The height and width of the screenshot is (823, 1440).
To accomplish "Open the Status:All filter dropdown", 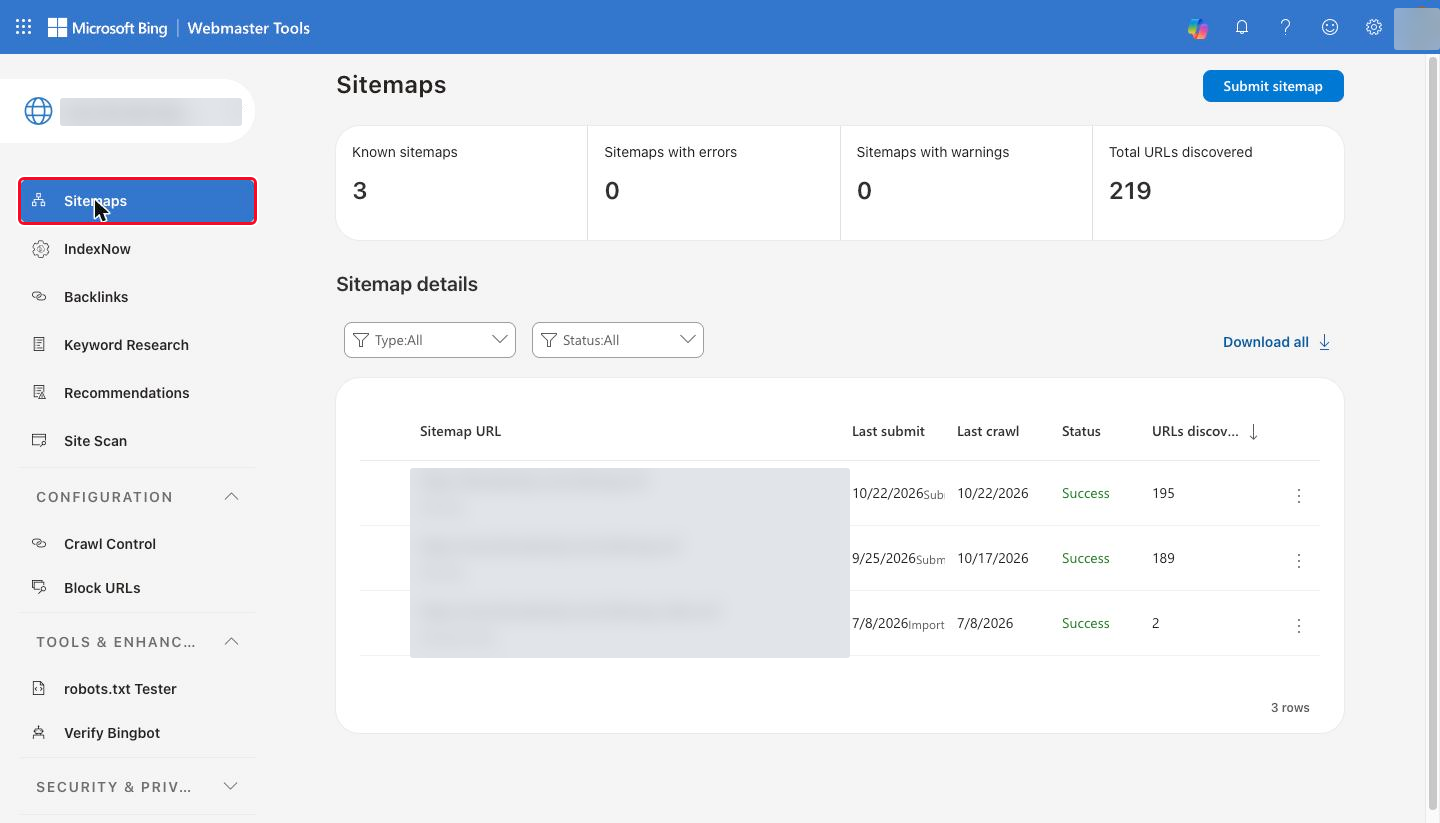I will (618, 340).
